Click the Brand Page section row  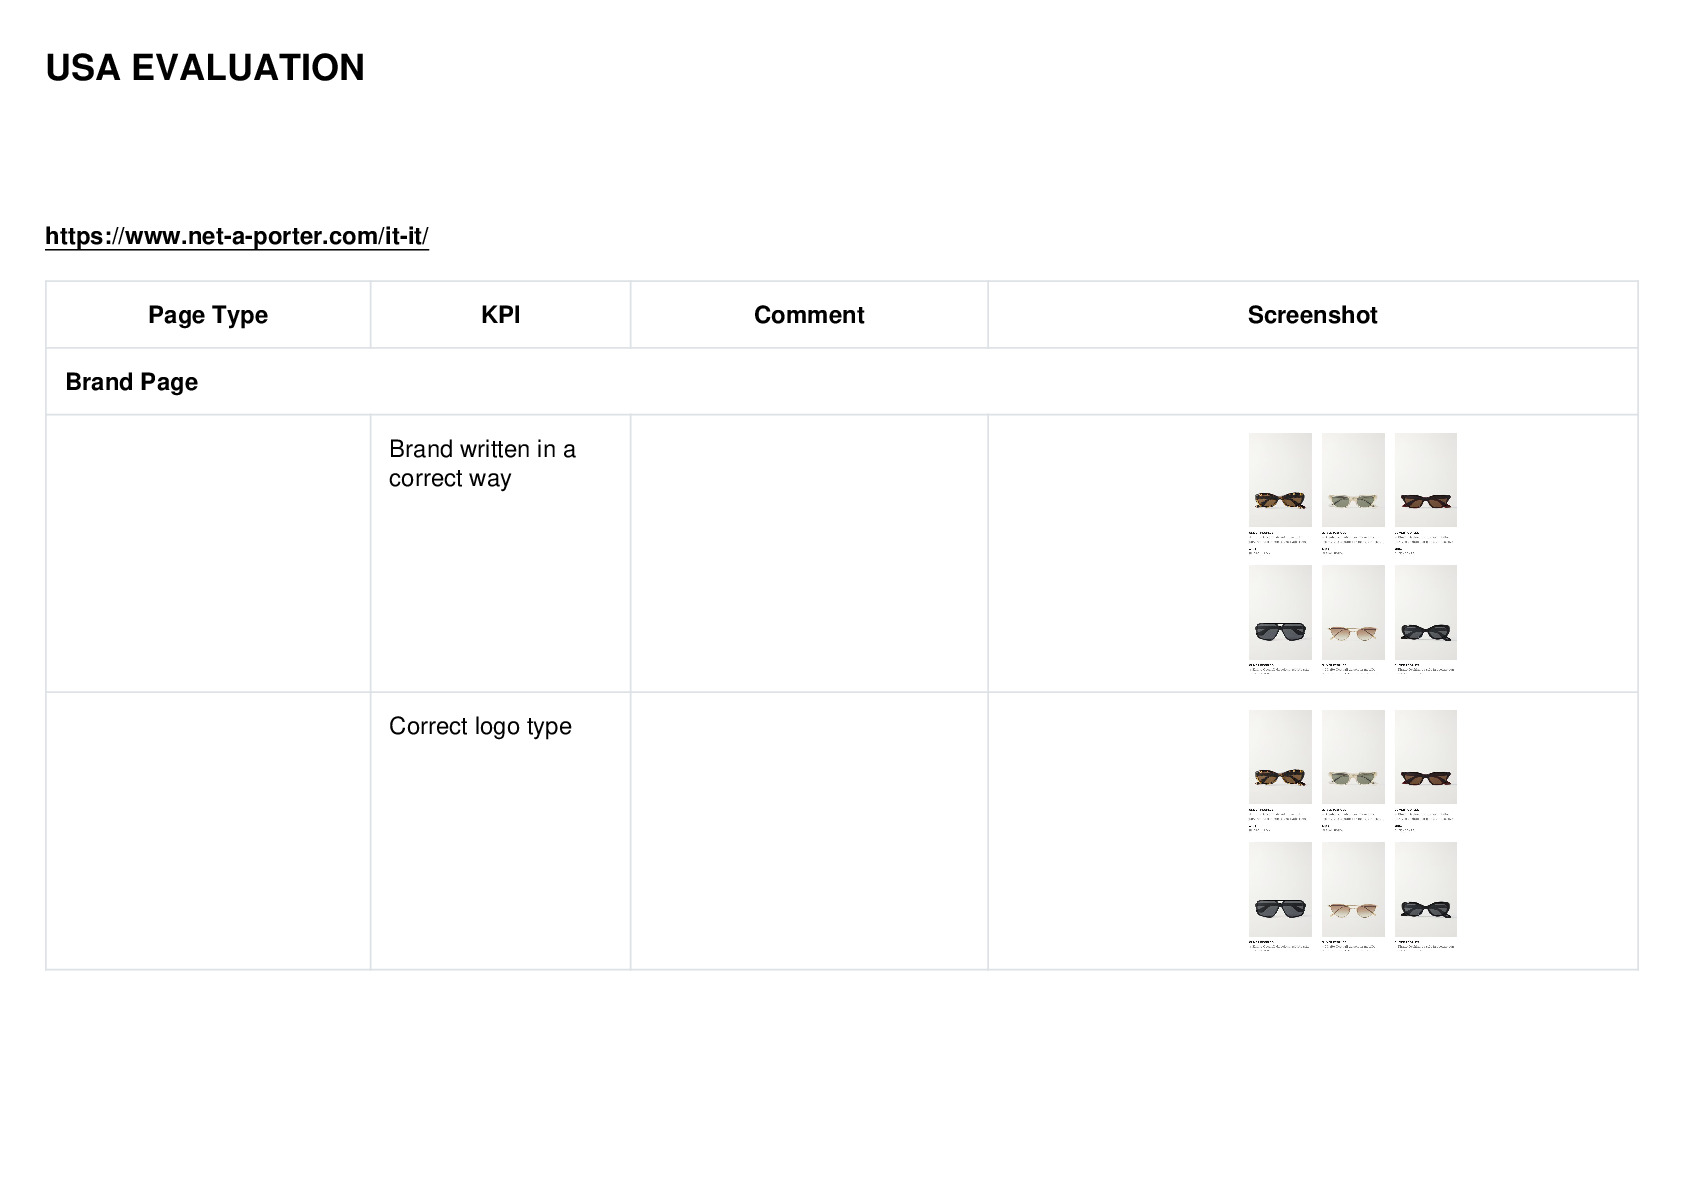pyautogui.click(x=842, y=382)
